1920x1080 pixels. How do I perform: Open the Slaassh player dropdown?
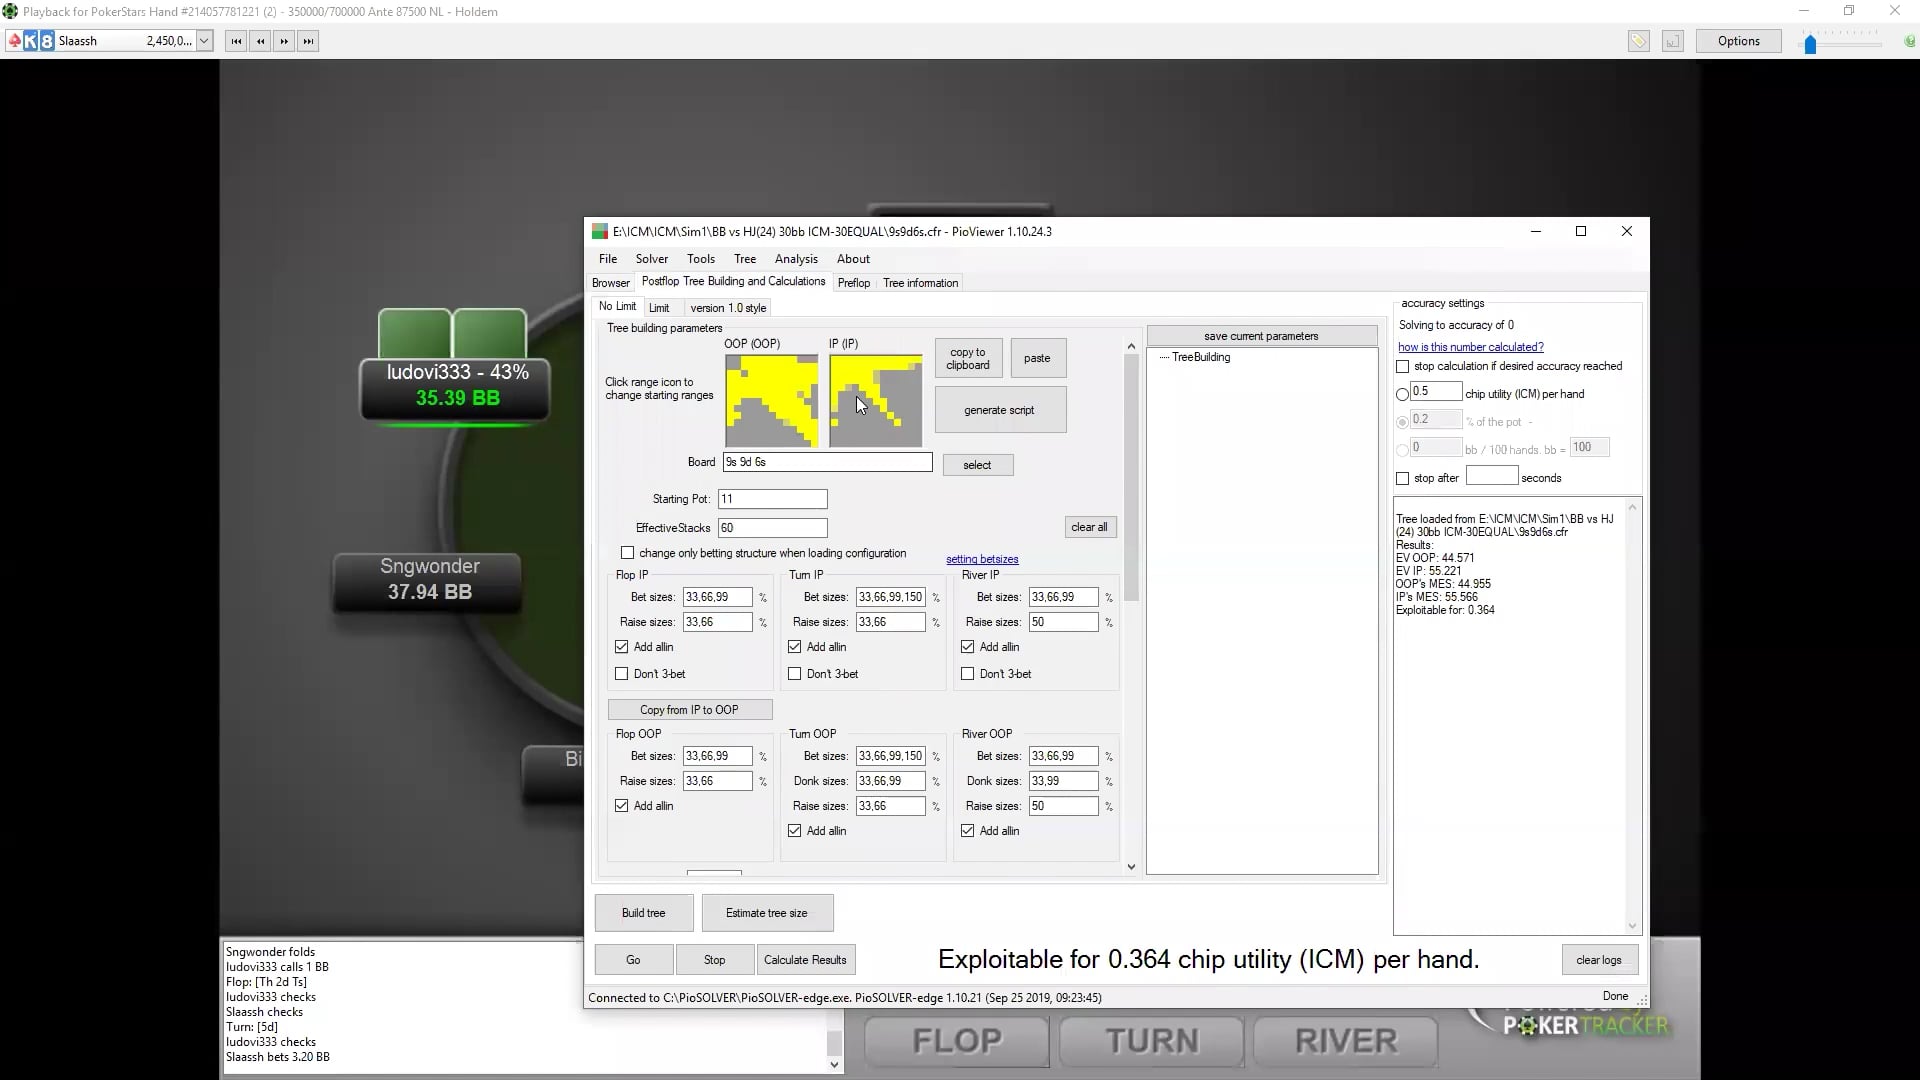pos(204,41)
